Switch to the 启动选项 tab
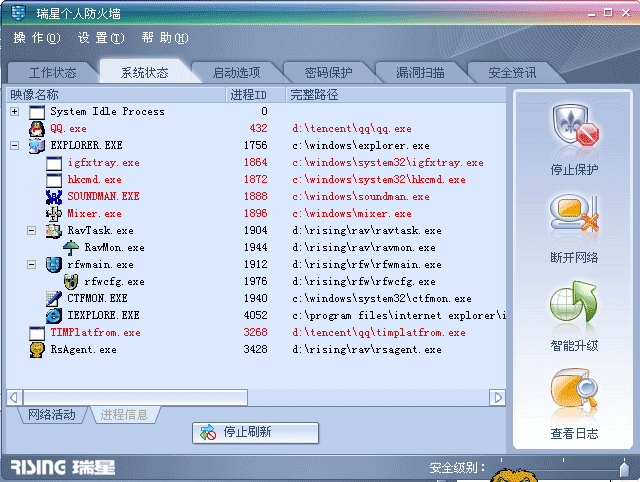 click(237, 73)
